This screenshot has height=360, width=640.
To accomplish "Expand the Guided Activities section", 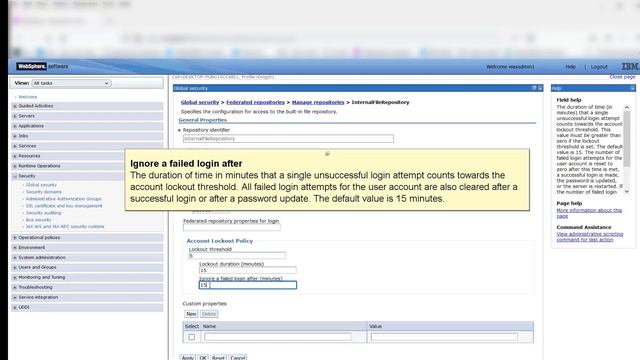I will pyautogui.click(x=15, y=106).
